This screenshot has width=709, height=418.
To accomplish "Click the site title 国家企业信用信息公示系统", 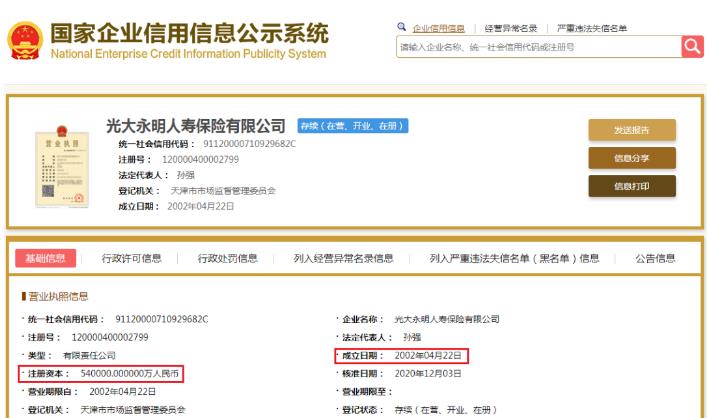I will click(189, 33).
